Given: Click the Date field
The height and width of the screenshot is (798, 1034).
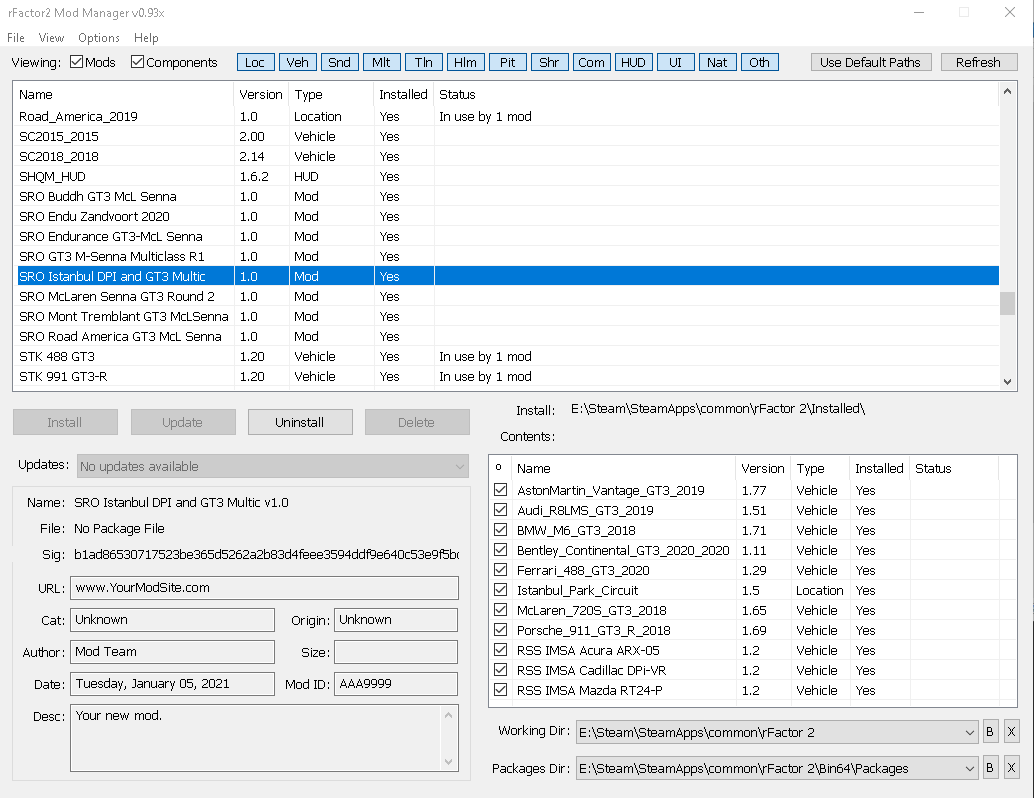Looking at the screenshot, I should pyautogui.click(x=172, y=684).
